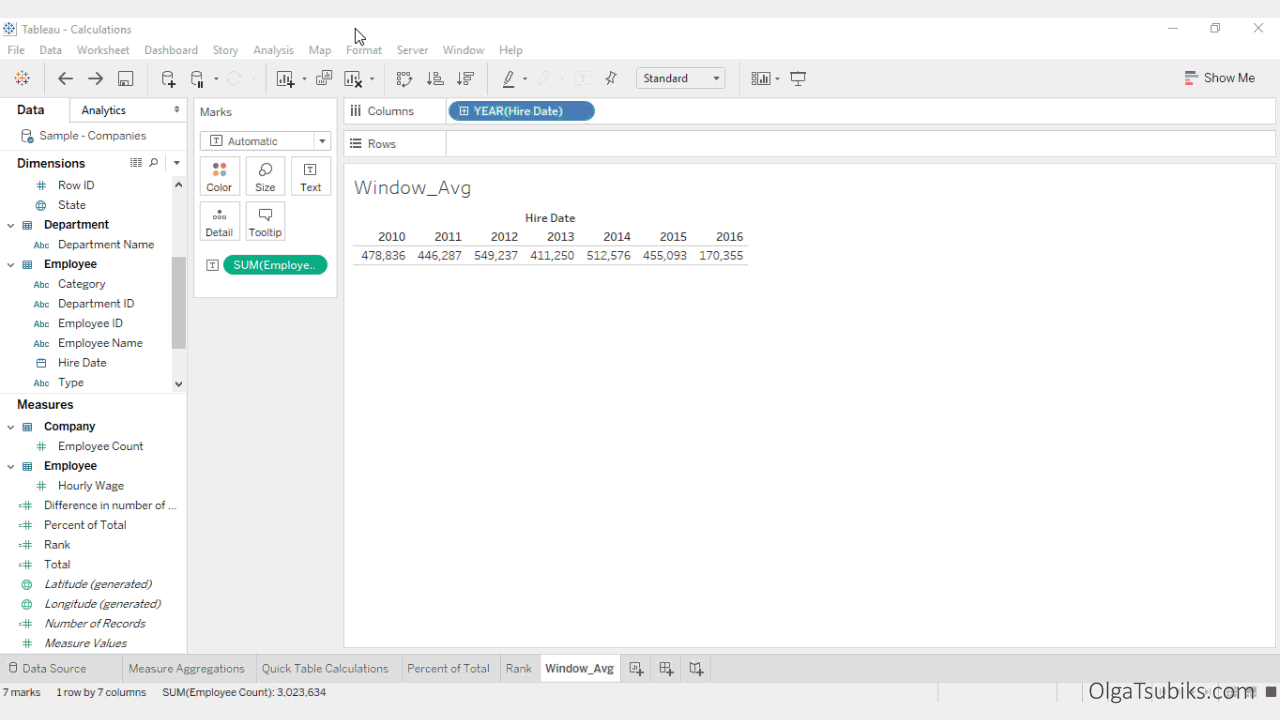1280x720 pixels.
Task: Open the File menu
Action: click(x=16, y=50)
